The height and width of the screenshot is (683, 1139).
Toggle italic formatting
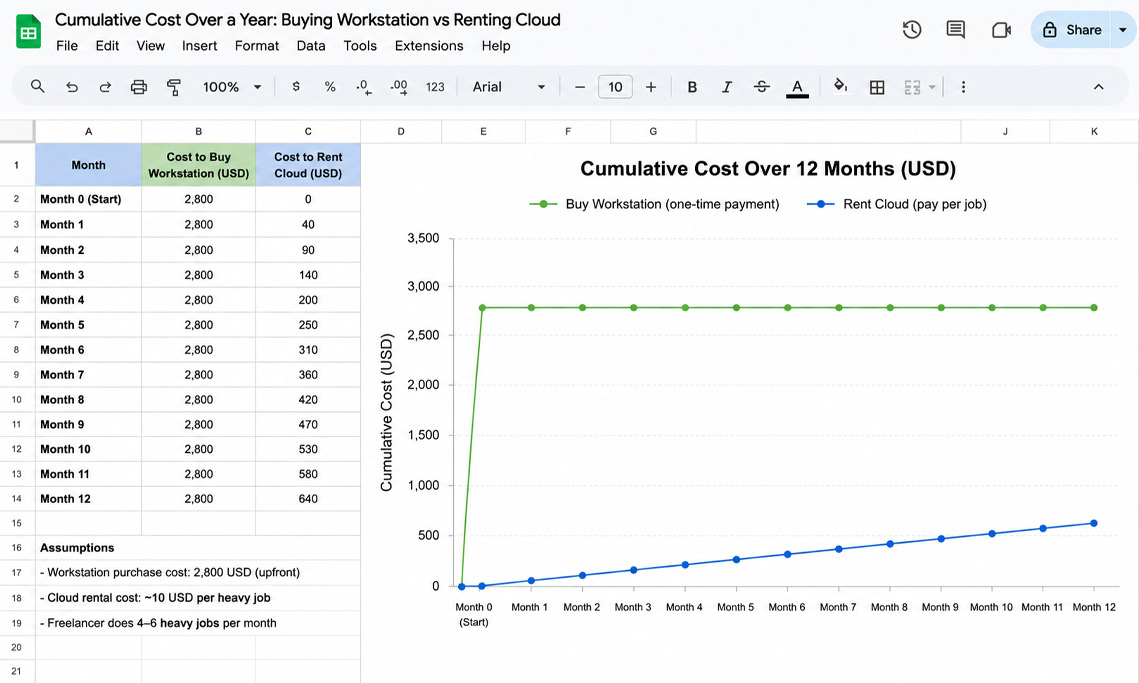click(x=726, y=87)
